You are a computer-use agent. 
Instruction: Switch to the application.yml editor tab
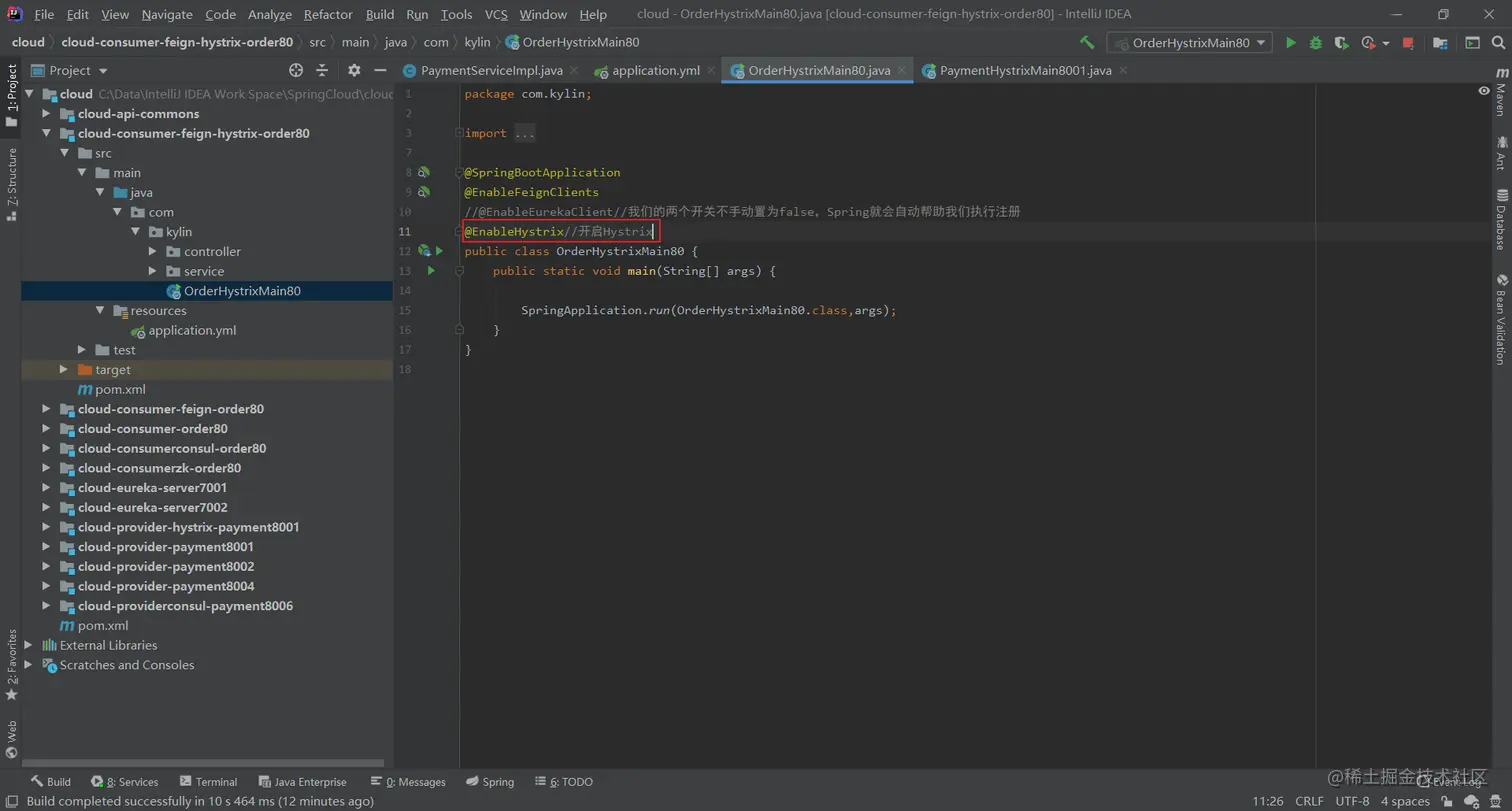click(x=655, y=71)
